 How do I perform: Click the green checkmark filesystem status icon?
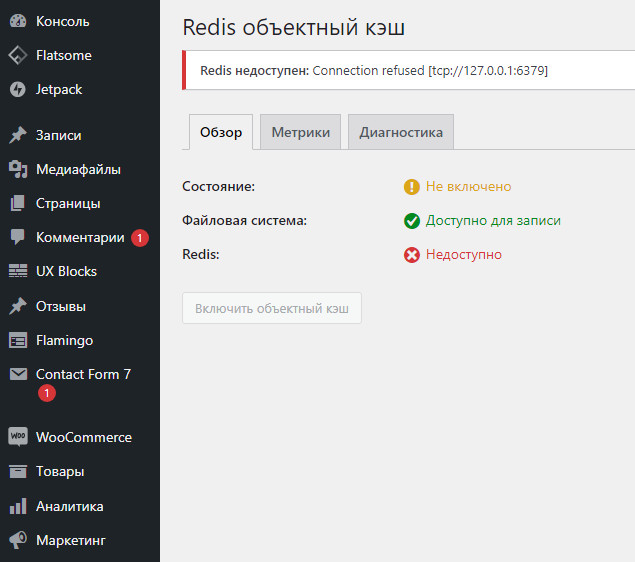tap(411, 221)
